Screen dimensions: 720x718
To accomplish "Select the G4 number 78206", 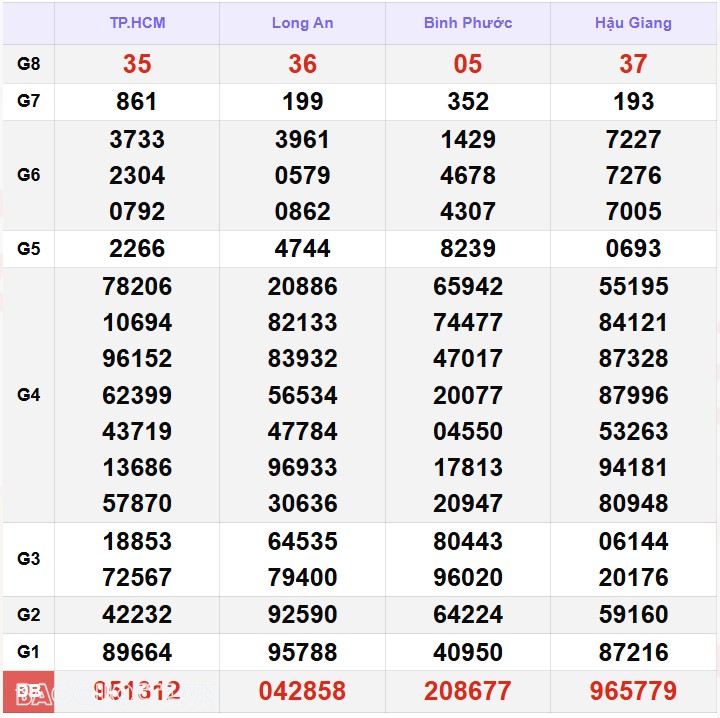I will tap(137, 287).
